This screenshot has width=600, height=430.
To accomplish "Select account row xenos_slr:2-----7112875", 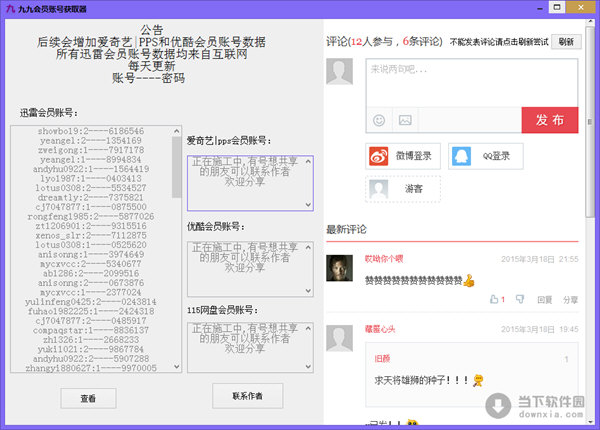I will click(91, 235).
